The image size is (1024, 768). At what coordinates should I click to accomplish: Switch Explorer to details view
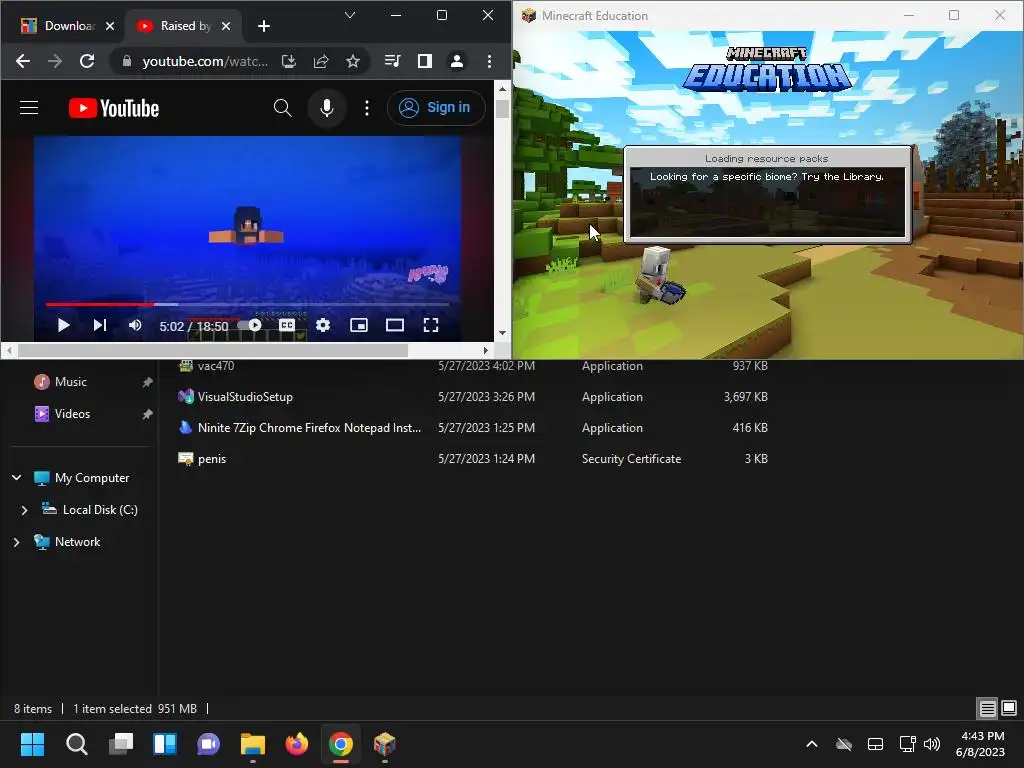[987, 708]
